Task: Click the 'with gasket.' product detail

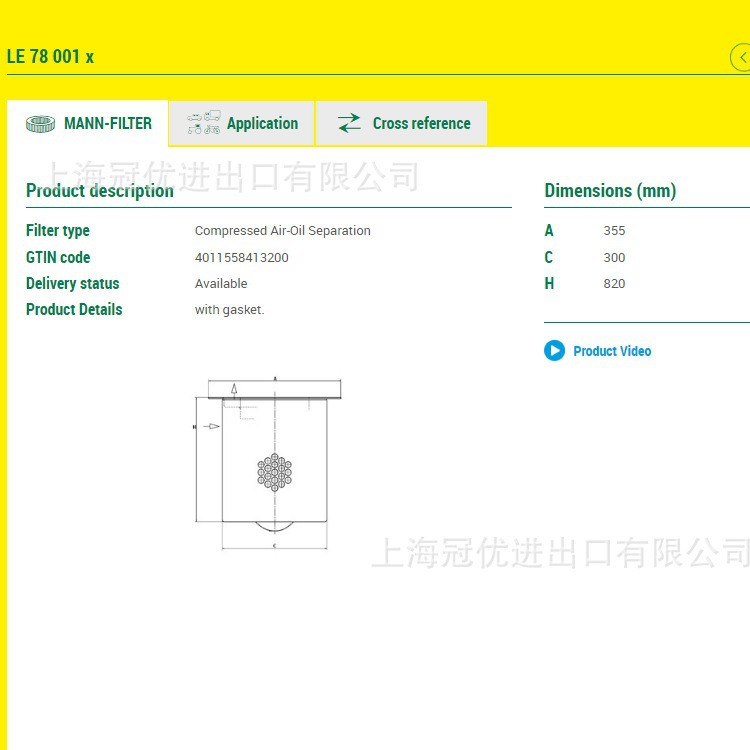Action: point(230,310)
